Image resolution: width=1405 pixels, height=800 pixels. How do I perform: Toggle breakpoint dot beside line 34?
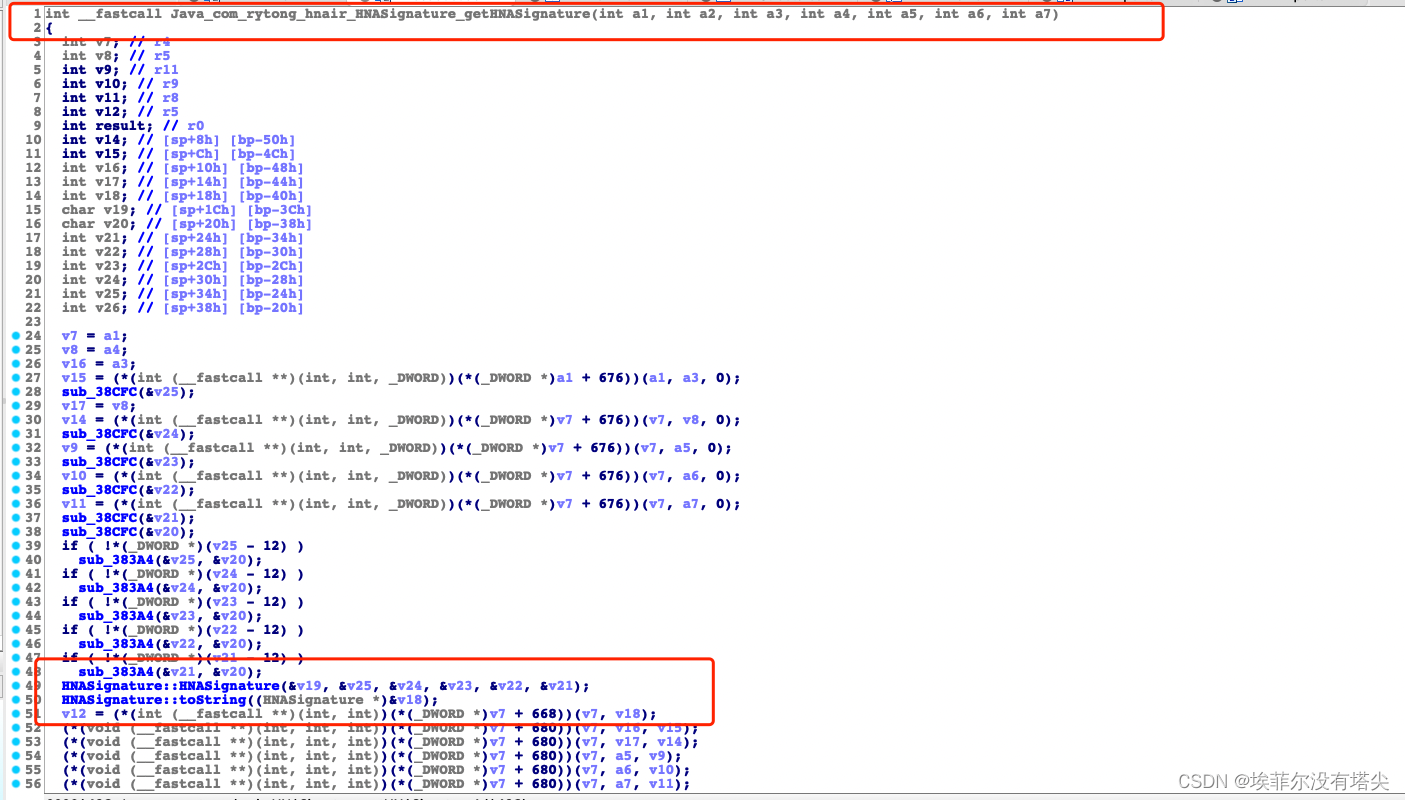click(x=15, y=476)
